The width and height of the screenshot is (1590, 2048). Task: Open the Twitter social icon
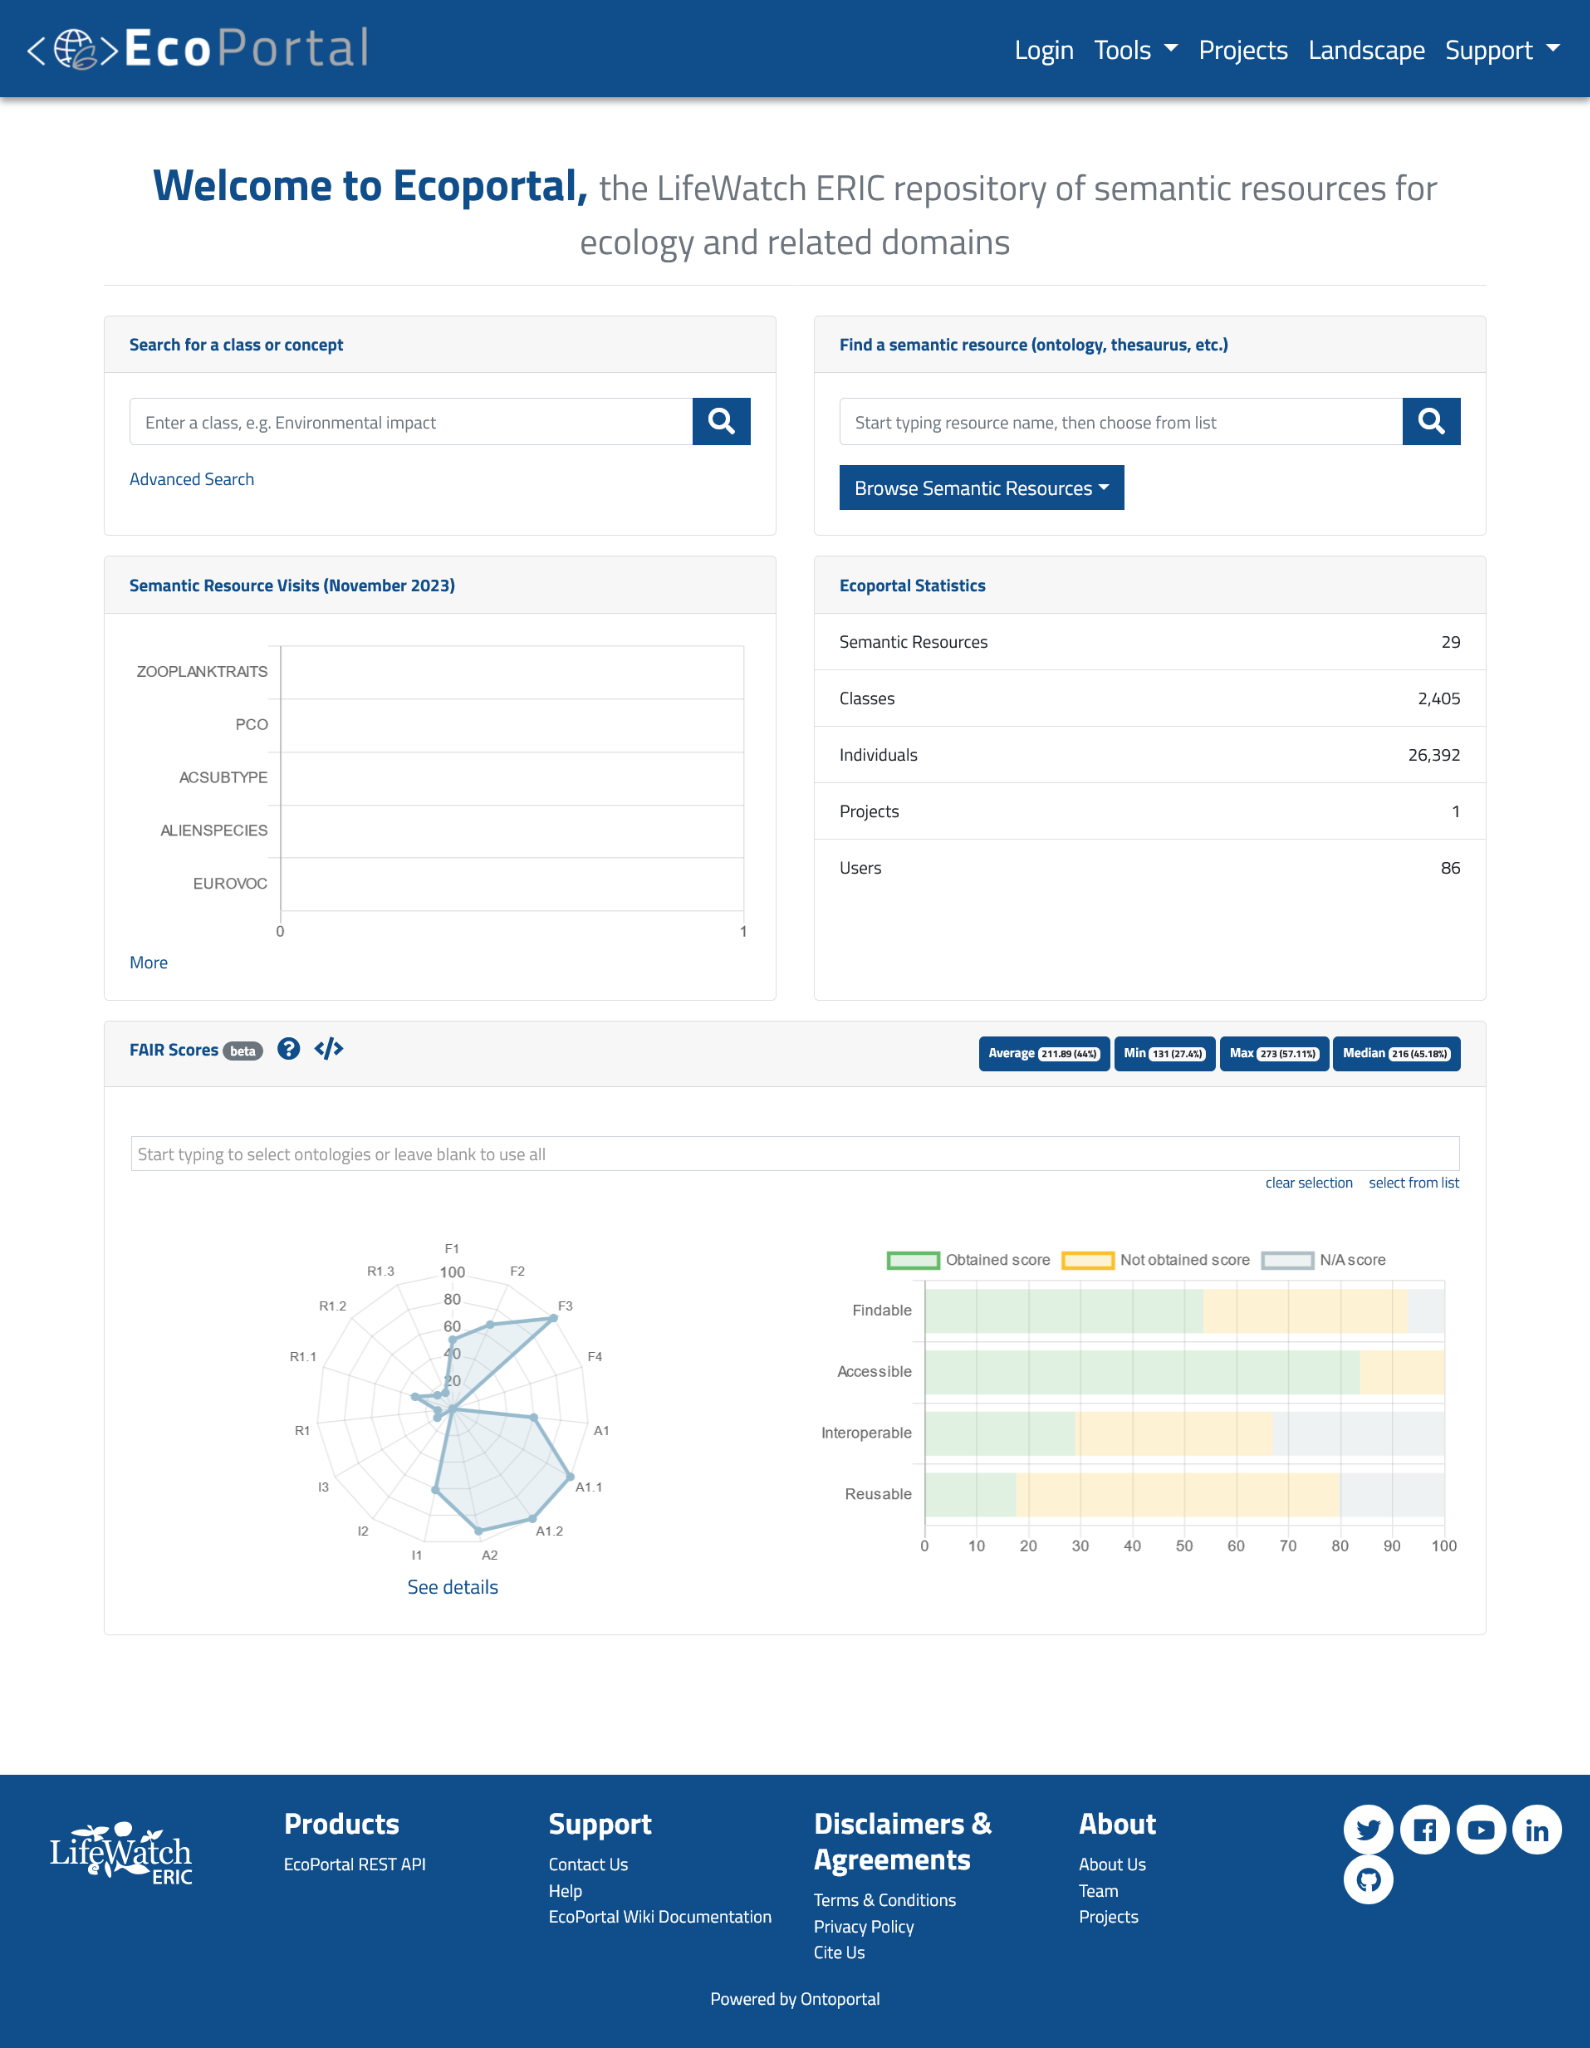[x=1368, y=1829]
